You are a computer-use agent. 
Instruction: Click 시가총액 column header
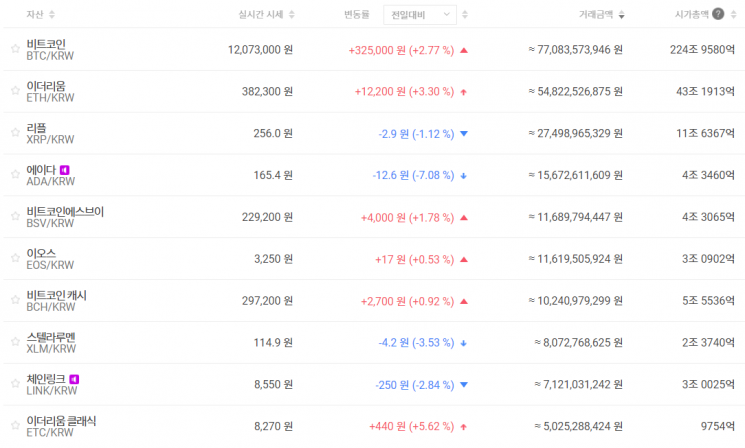click(691, 15)
